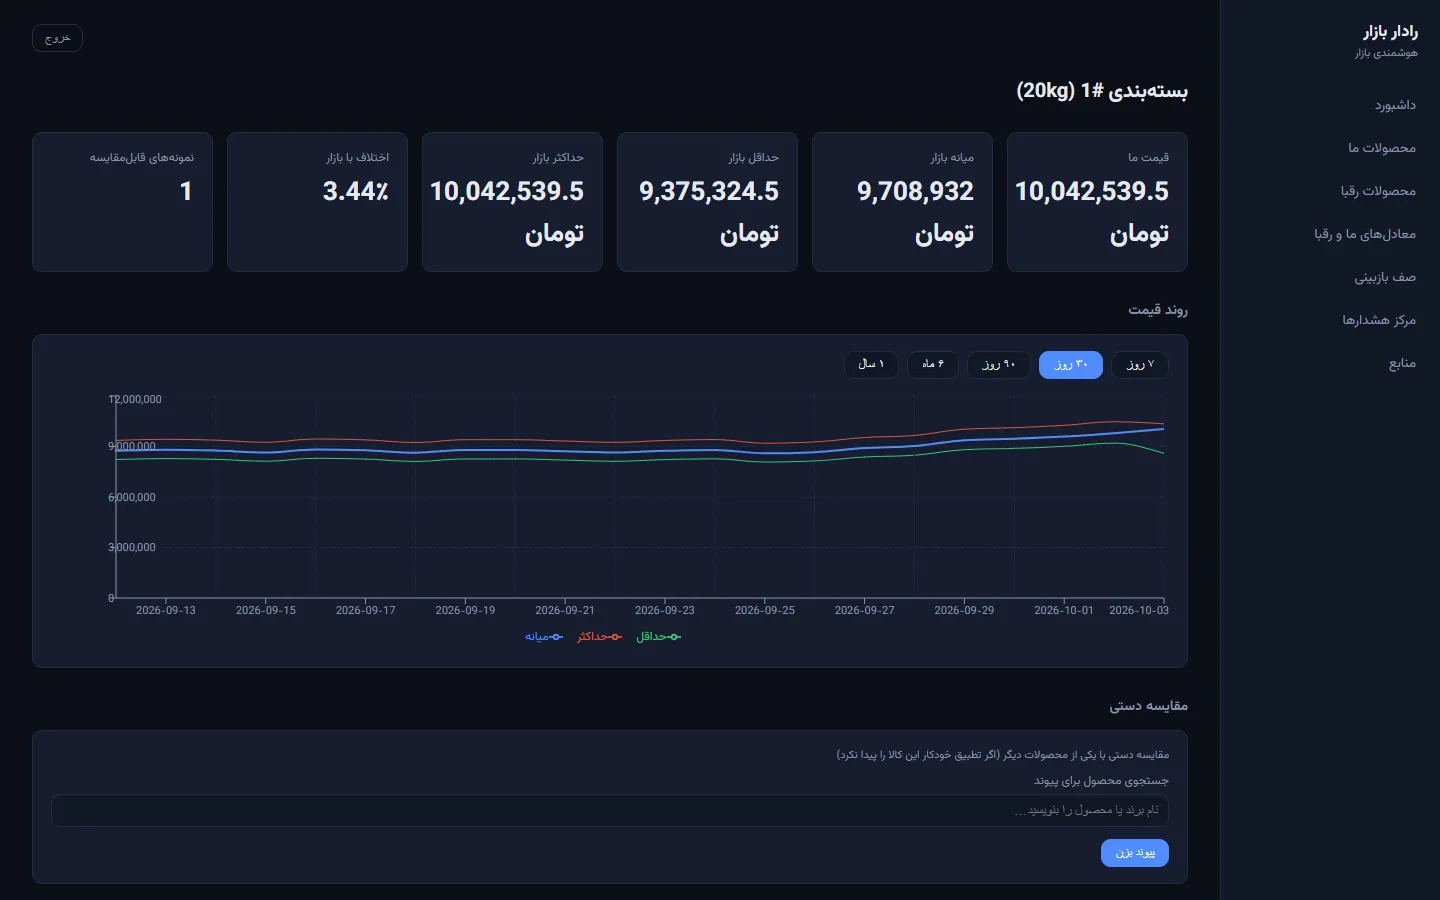Screen dimensions: 1440x900
Task: Open منابع in the sidebar
Action: click(1402, 363)
